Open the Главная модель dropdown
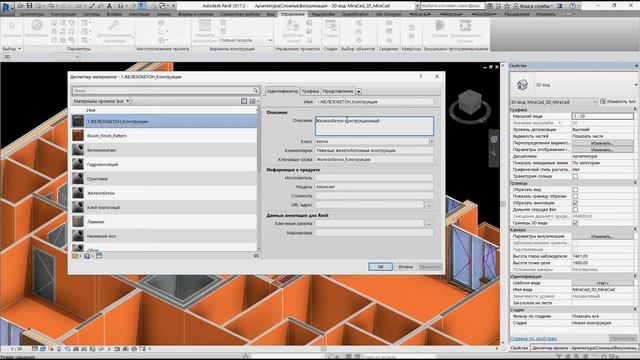This screenshot has height=360, width=640. [246, 40]
